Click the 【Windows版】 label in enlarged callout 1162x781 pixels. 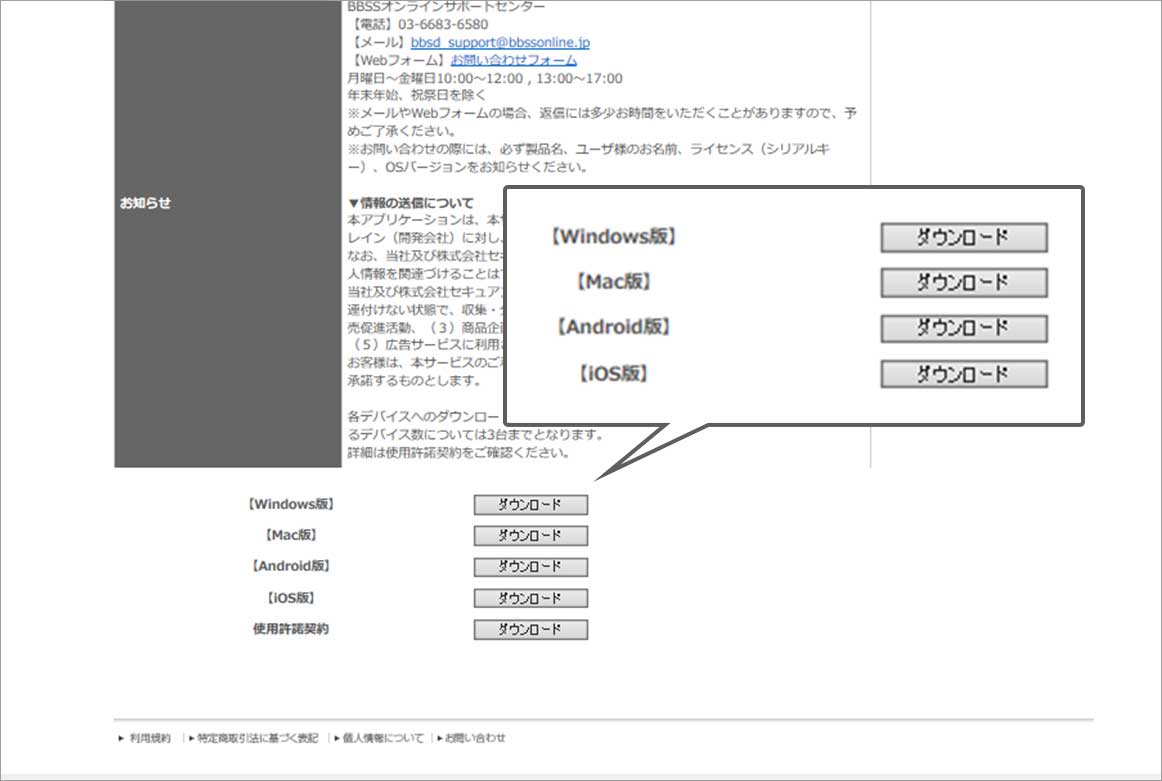(613, 237)
